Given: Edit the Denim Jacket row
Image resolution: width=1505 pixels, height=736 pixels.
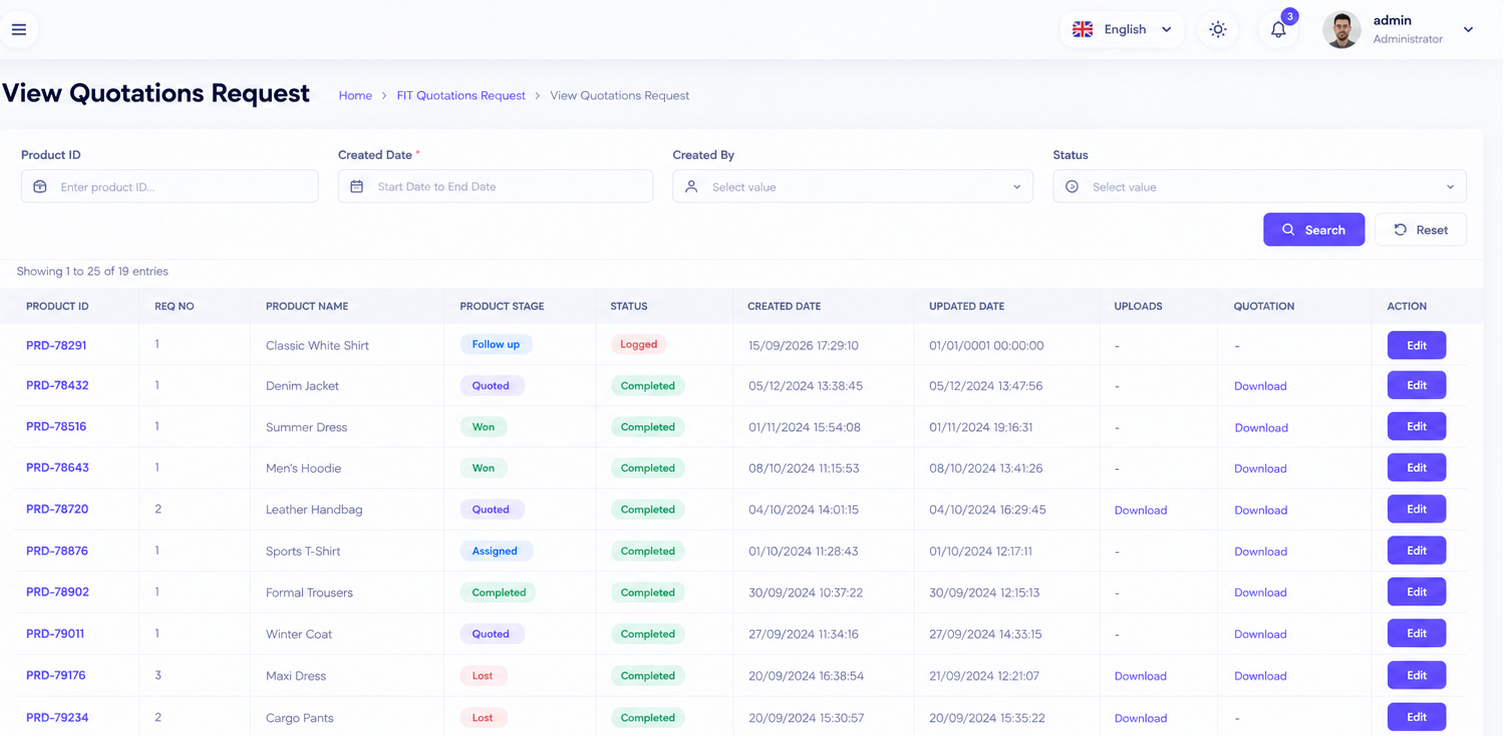Looking at the screenshot, I should 1416,385.
